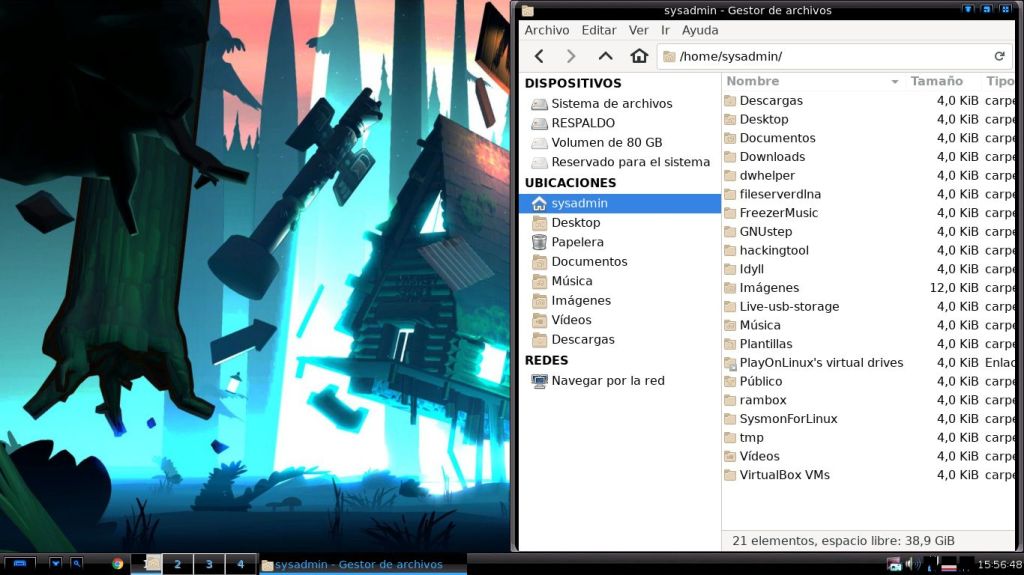Image resolution: width=1024 pixels, height=575 pixels.
Task: Open the Ver menu
Action: coord(638,30)
